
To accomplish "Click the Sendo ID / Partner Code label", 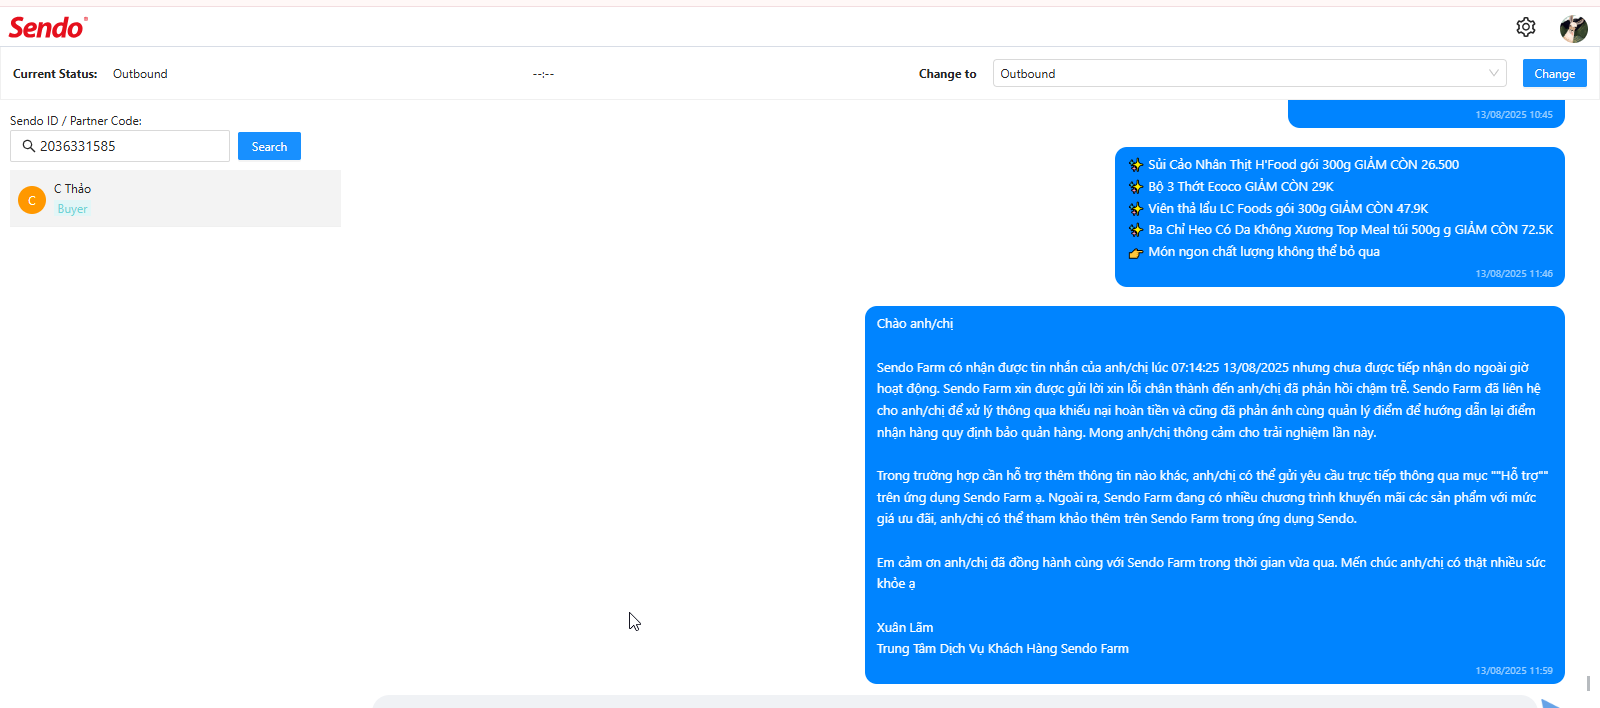I will tap(76, 121).
